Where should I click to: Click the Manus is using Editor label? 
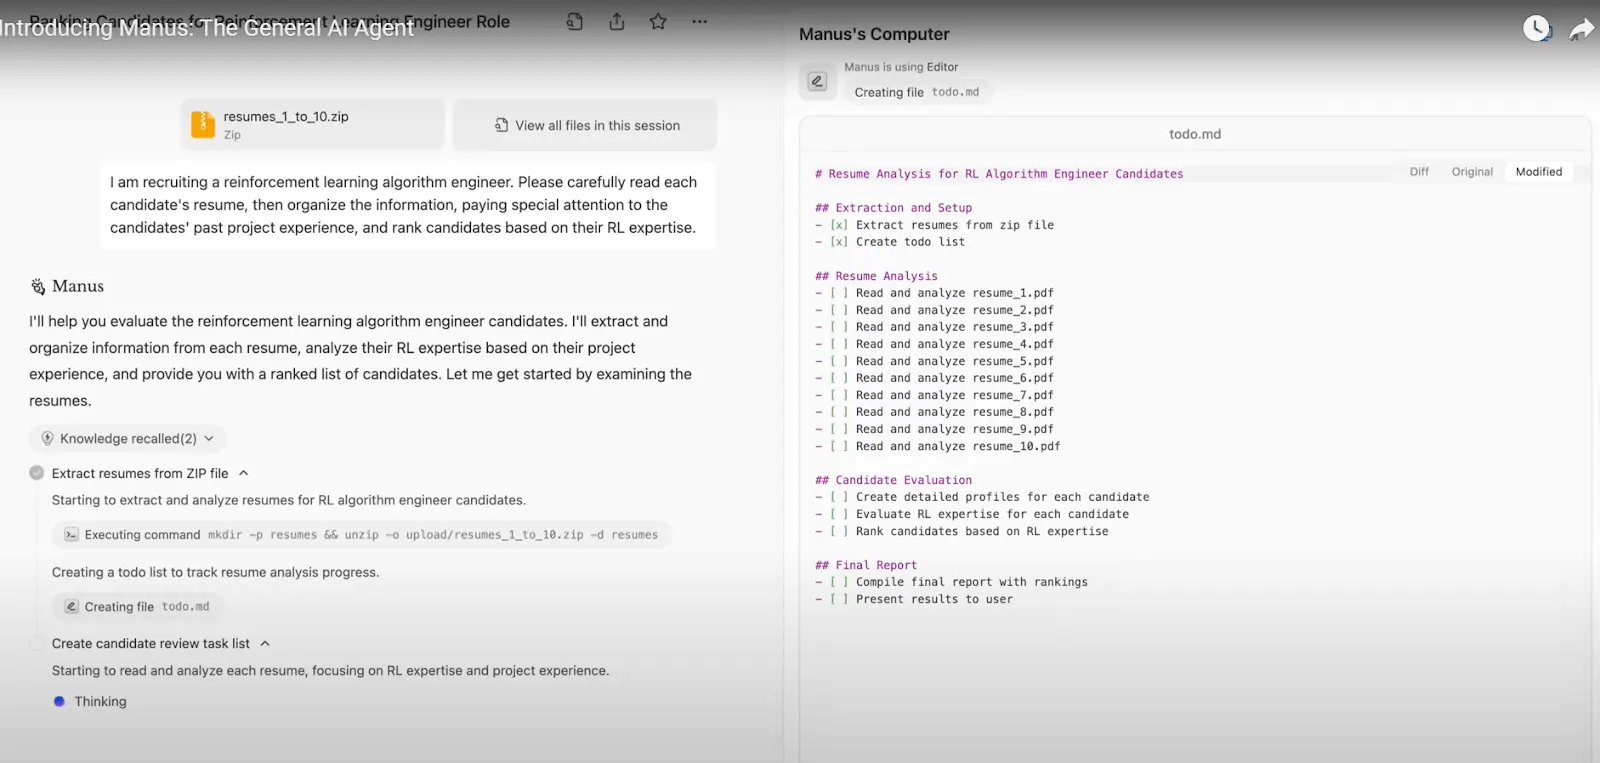901,67
